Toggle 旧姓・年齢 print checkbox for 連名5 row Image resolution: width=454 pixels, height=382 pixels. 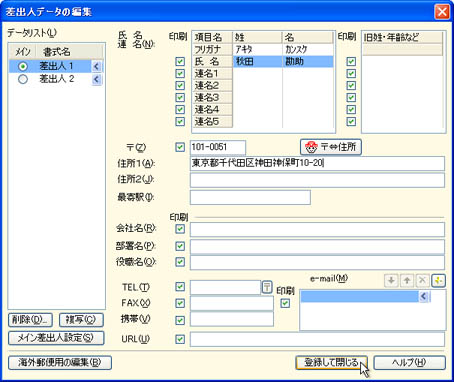351,121
